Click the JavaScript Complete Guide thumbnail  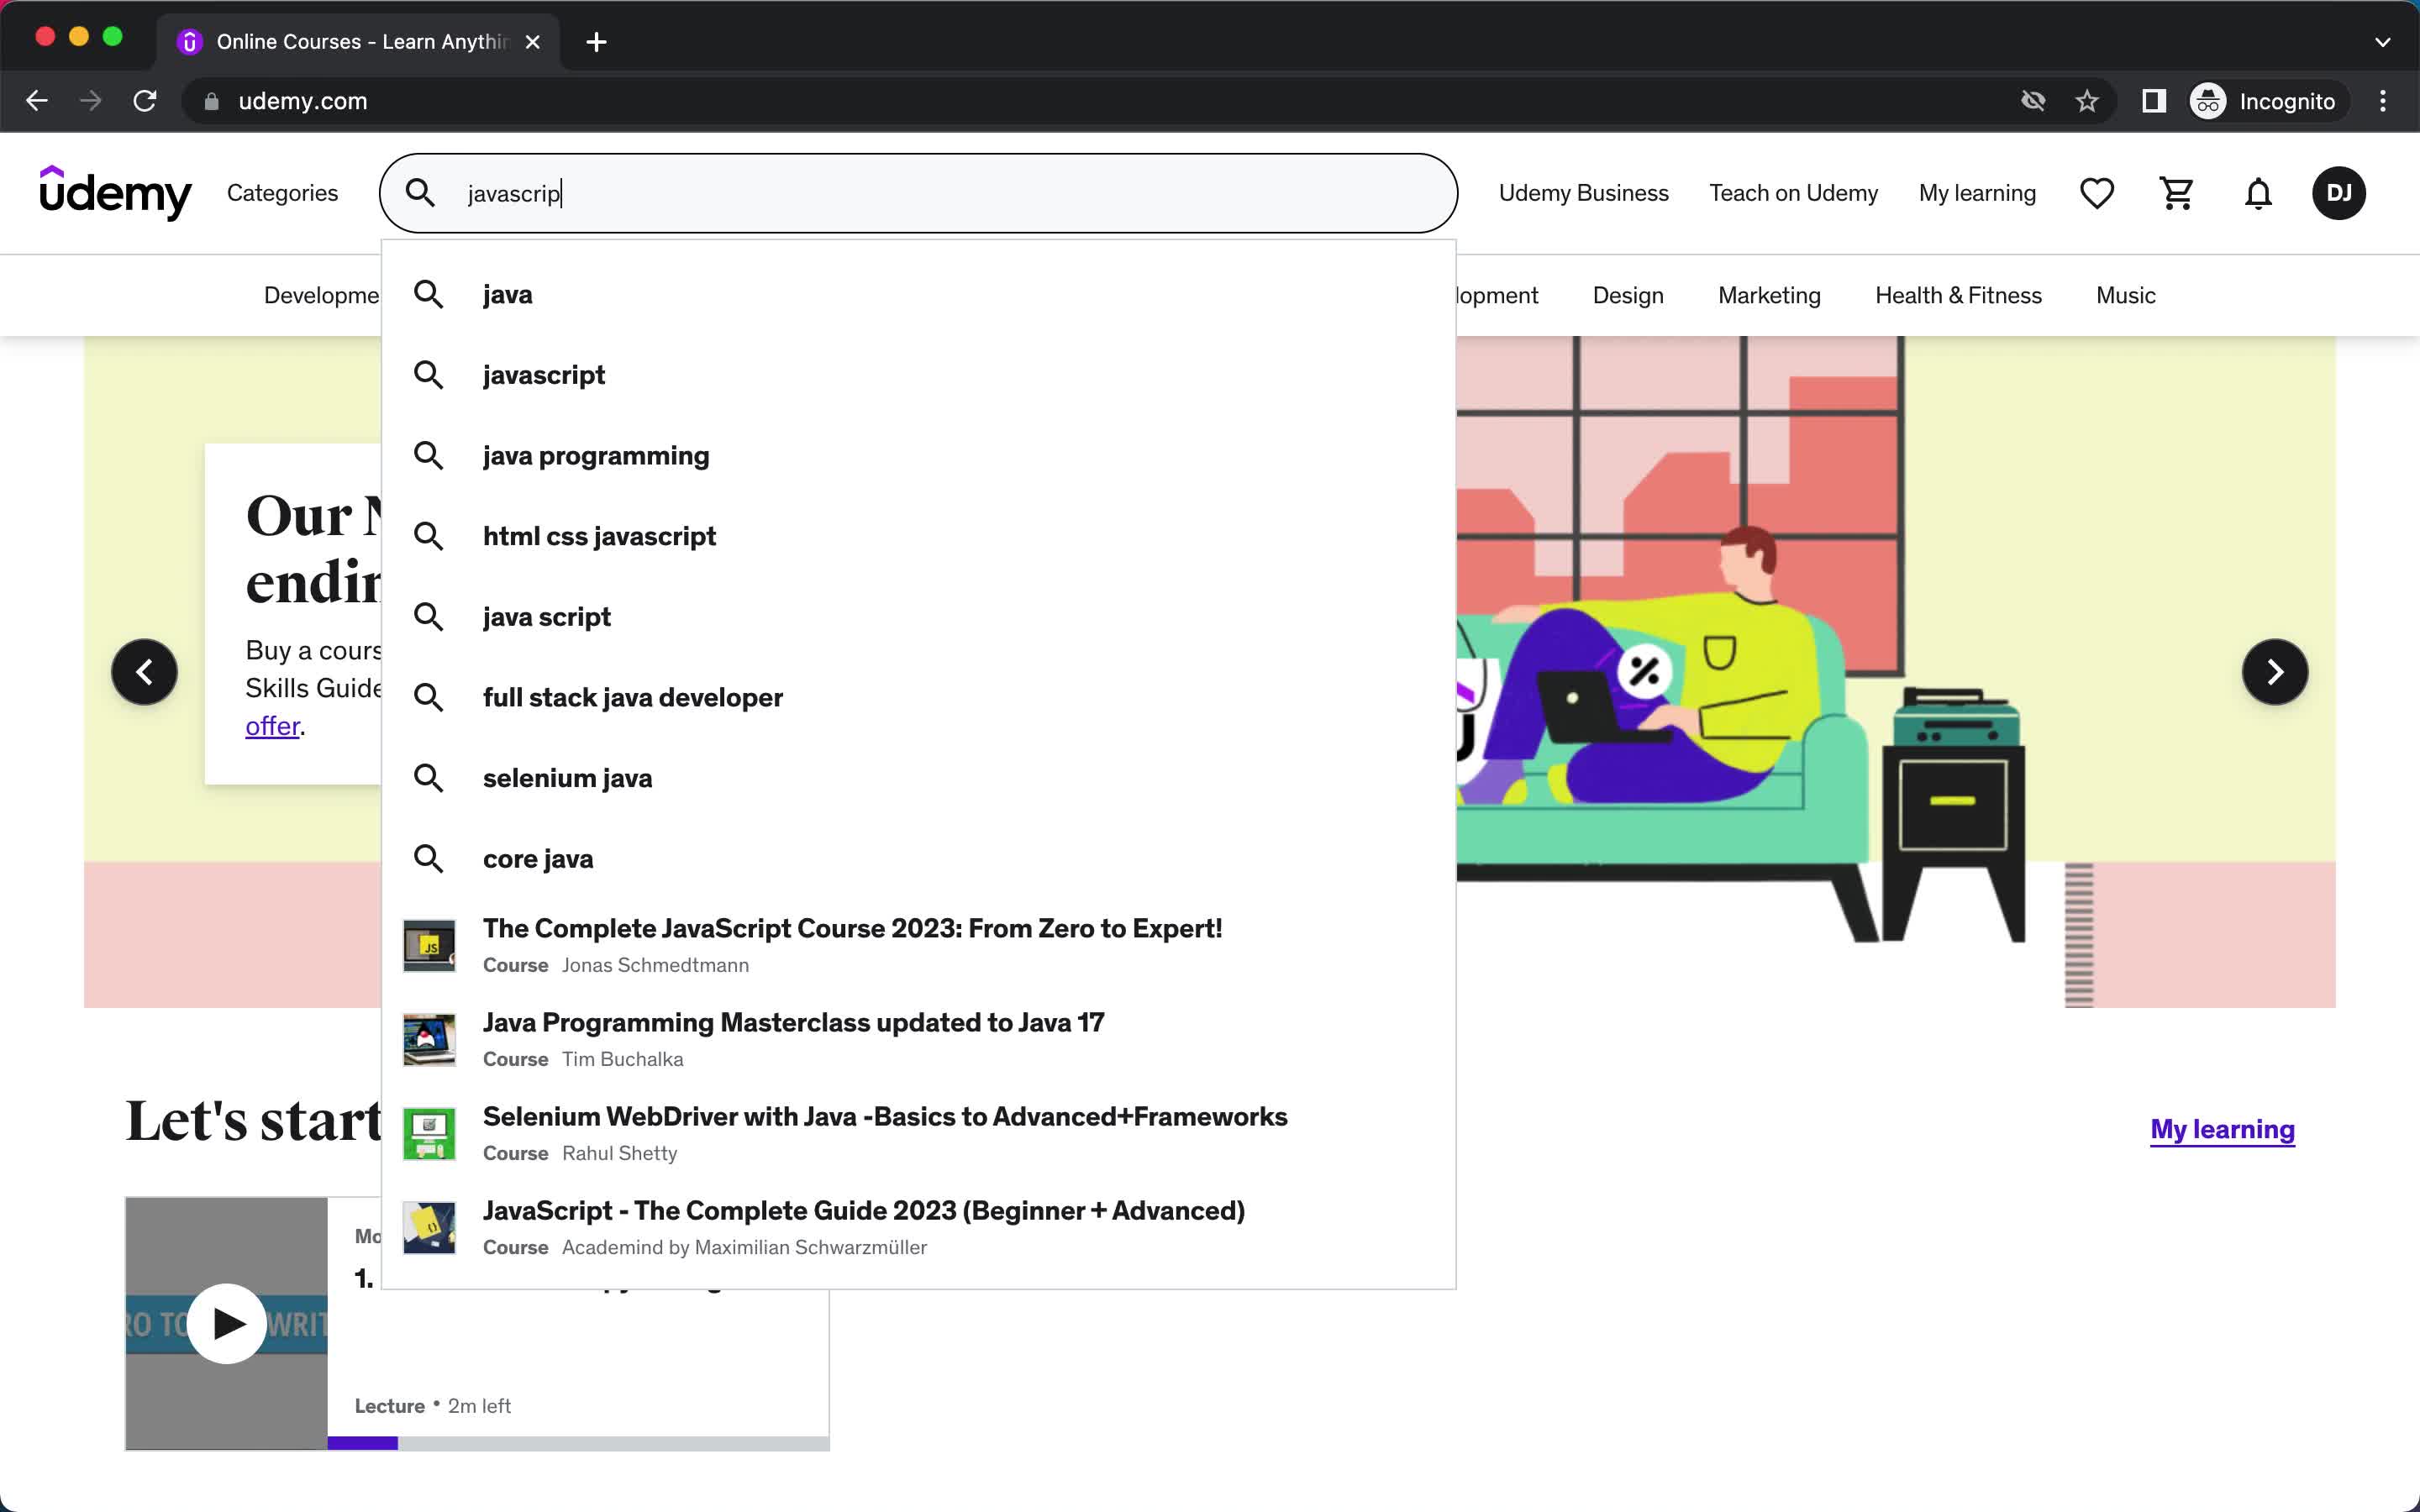pyautogui.click(x=429, y=1227)
